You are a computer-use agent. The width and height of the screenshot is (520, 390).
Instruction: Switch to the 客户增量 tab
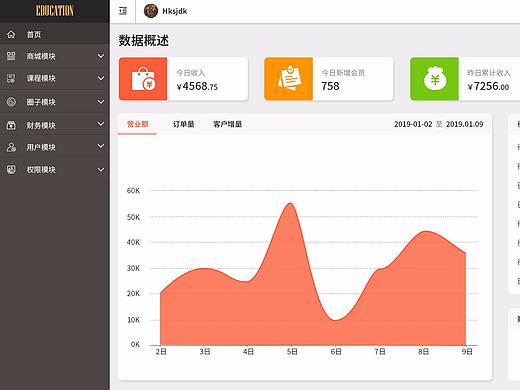[x=228, y=124]
